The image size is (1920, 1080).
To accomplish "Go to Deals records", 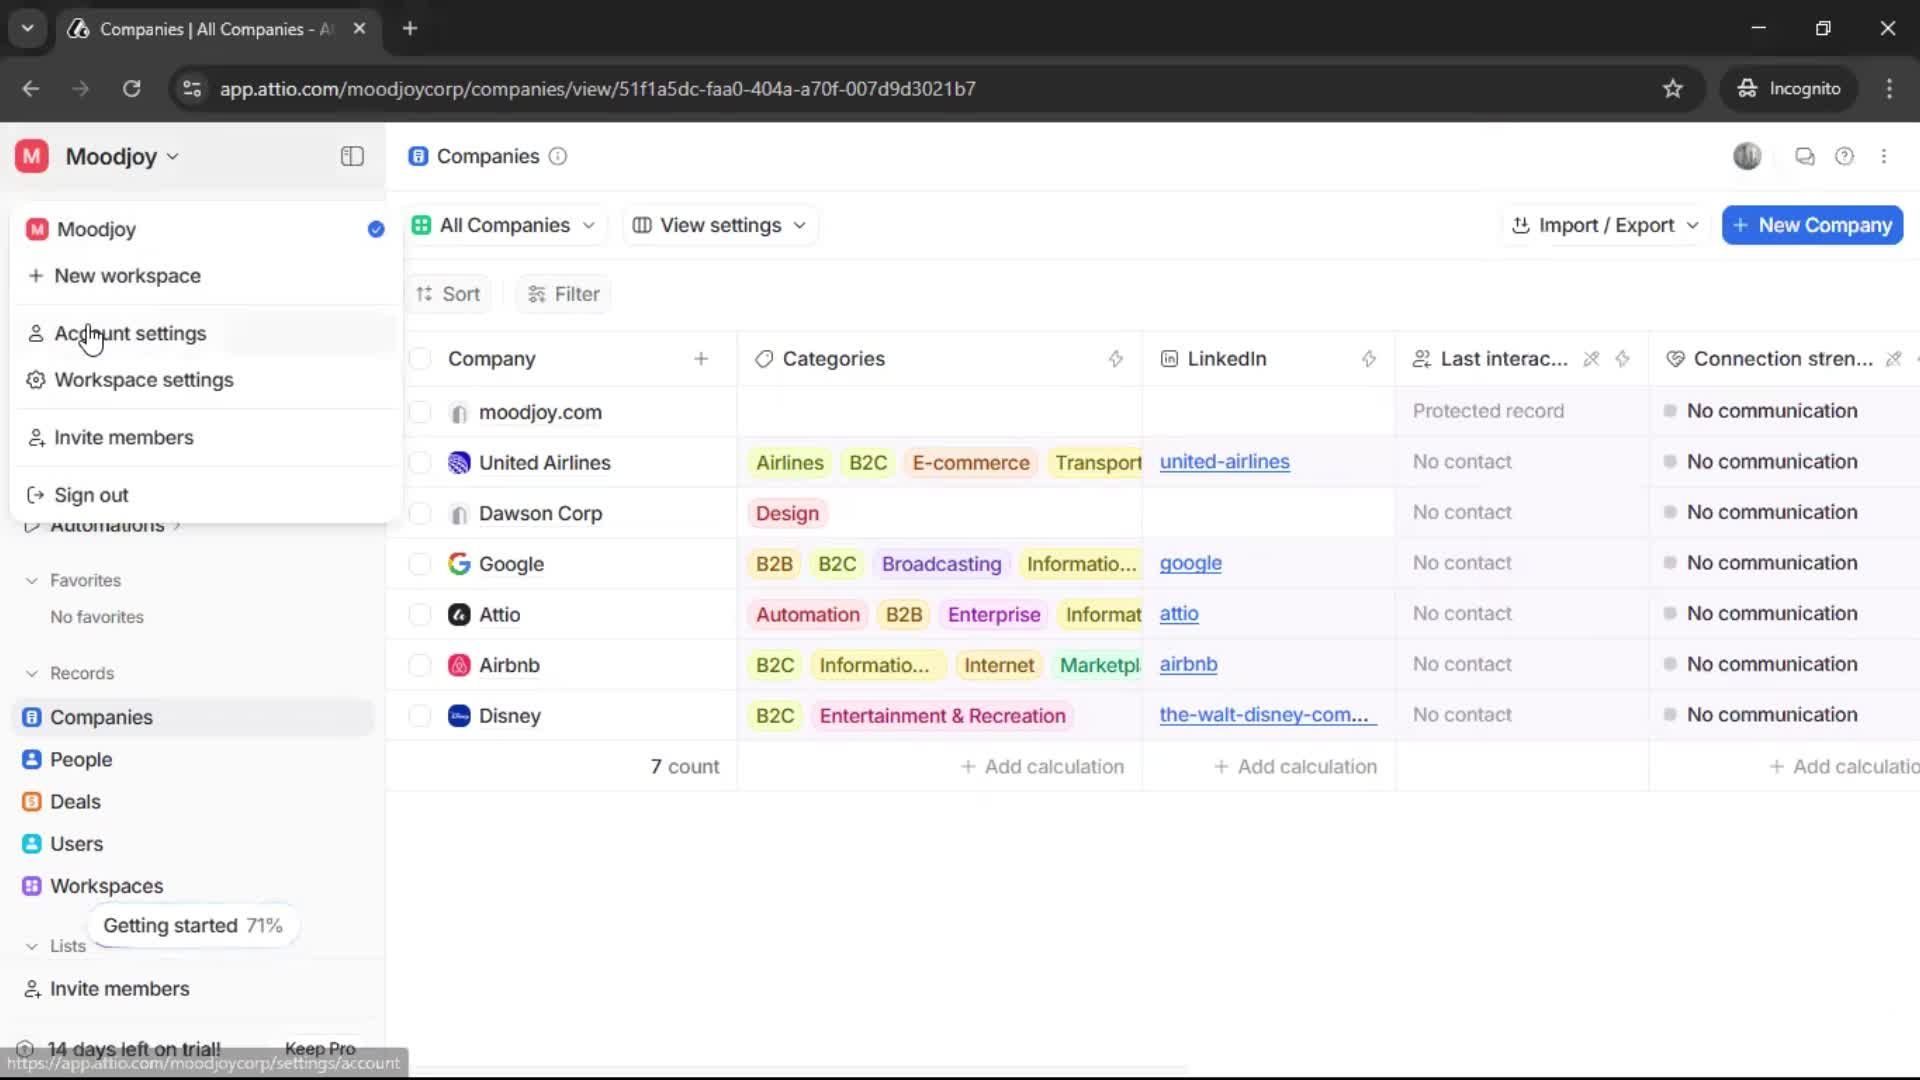I will [x=193, y=802].
